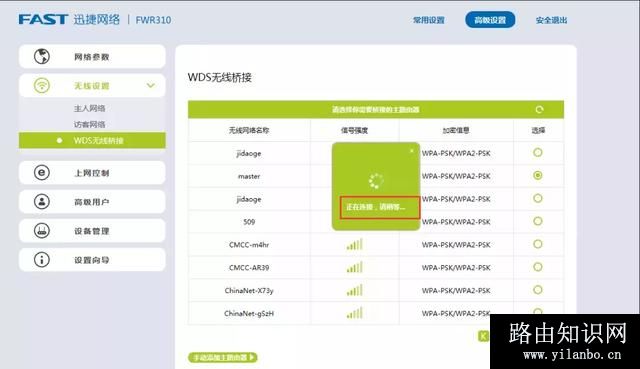Image resolution: width=640 pixels, height=369 pixels.
Task: Click encryption info WPA-PSK/WPA2-PSK for master
Action: click(456, 176)
